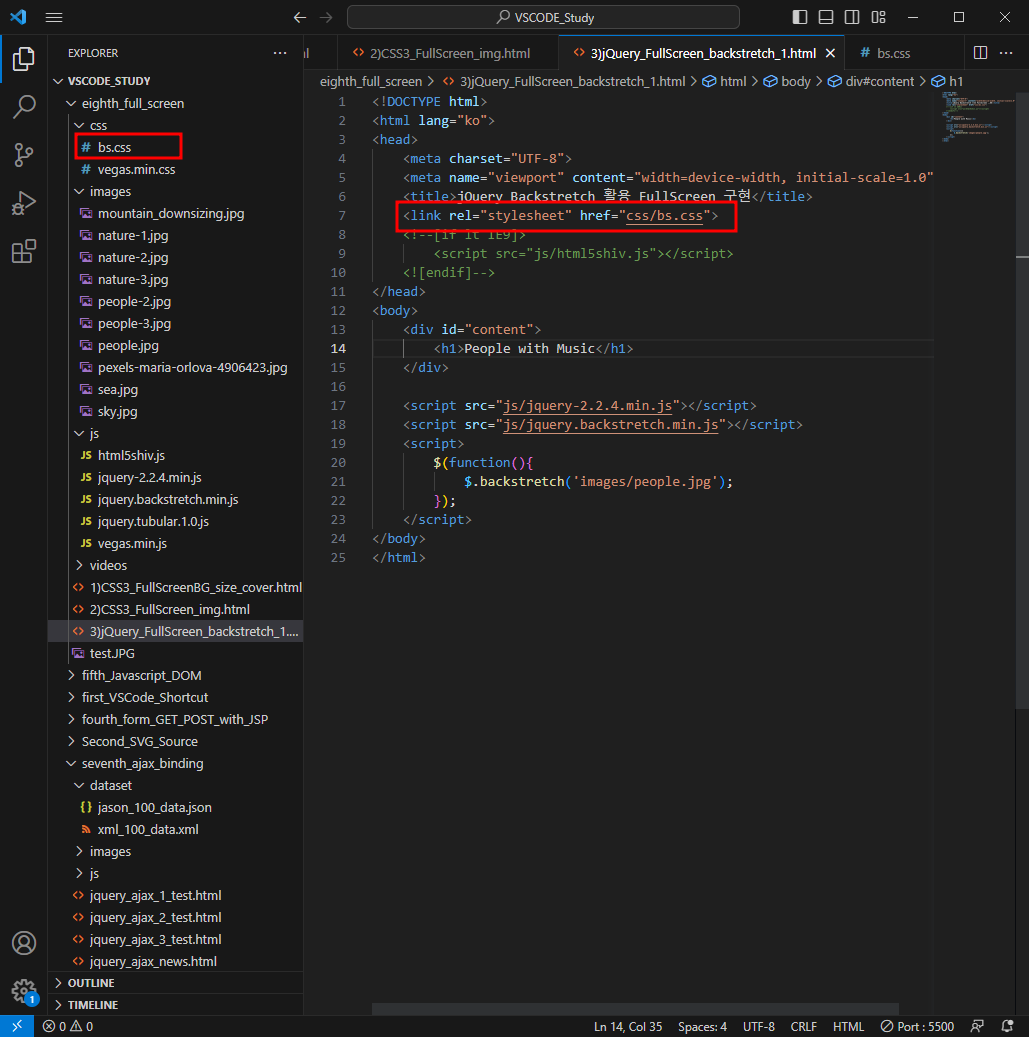Image resolution: width=1029 pixels, height=1037 pixels.
Task: Open the Extensions view icon
Action: (x=24, y=251)
